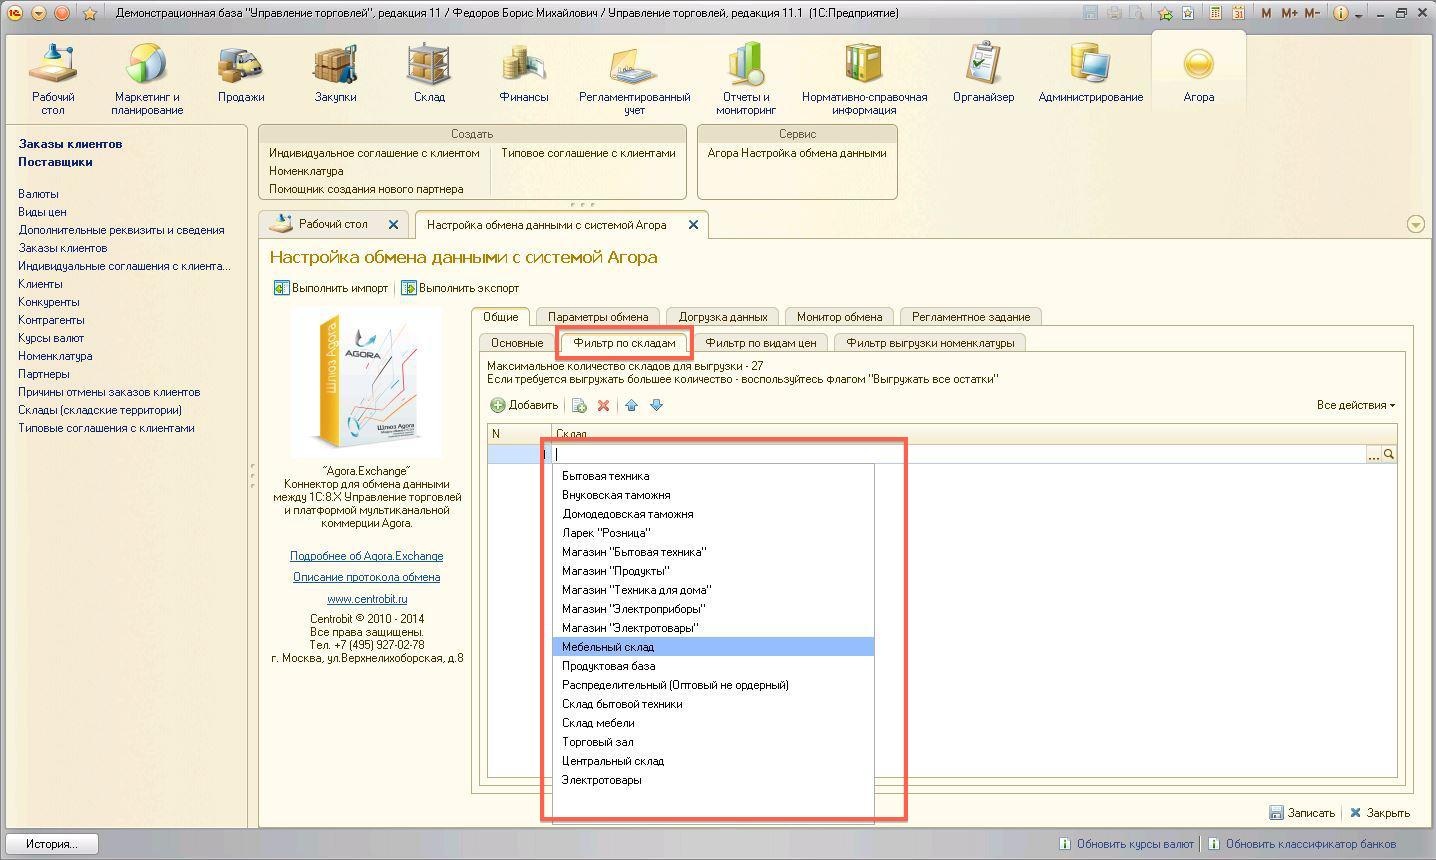Move row up with blue arrow
Image resolution: width=1436 pixels, height=860 pixels.
pyautogui.click(x=631, y=405)
